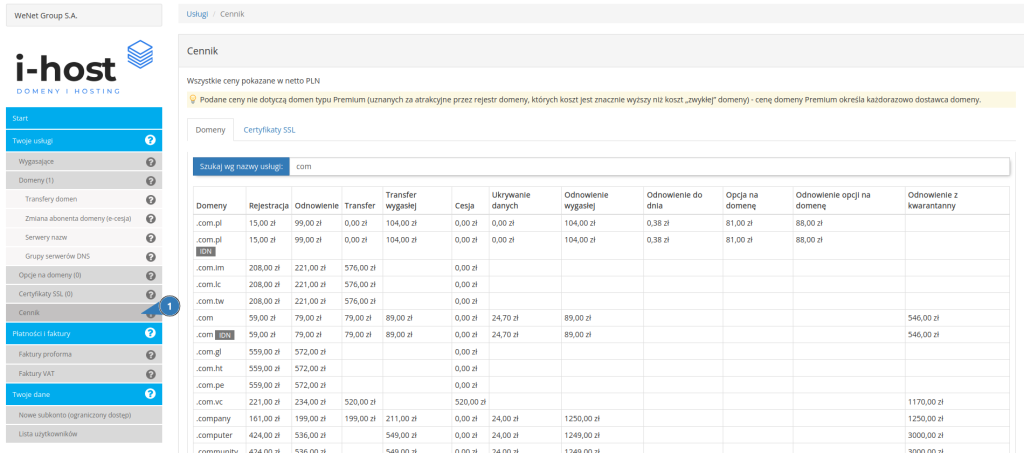The image size is (1024, 453).
Task: Open help icon next to Faktury proforma
Action: pos(151,355)
